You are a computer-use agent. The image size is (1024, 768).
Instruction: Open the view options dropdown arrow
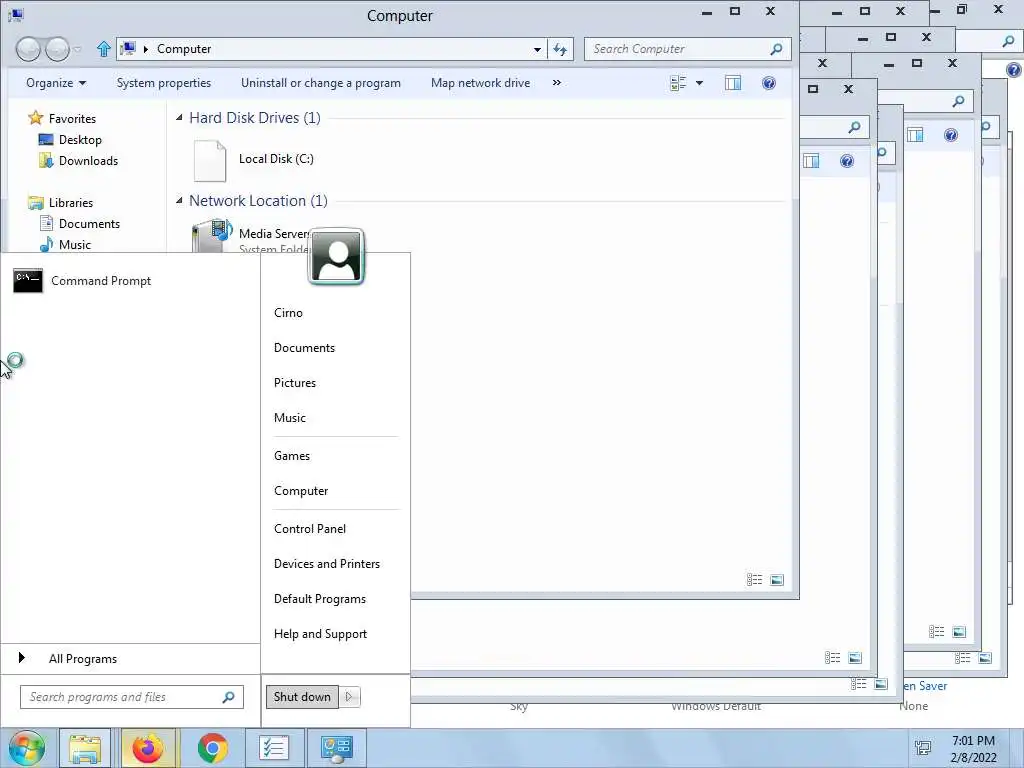point(699,83)
